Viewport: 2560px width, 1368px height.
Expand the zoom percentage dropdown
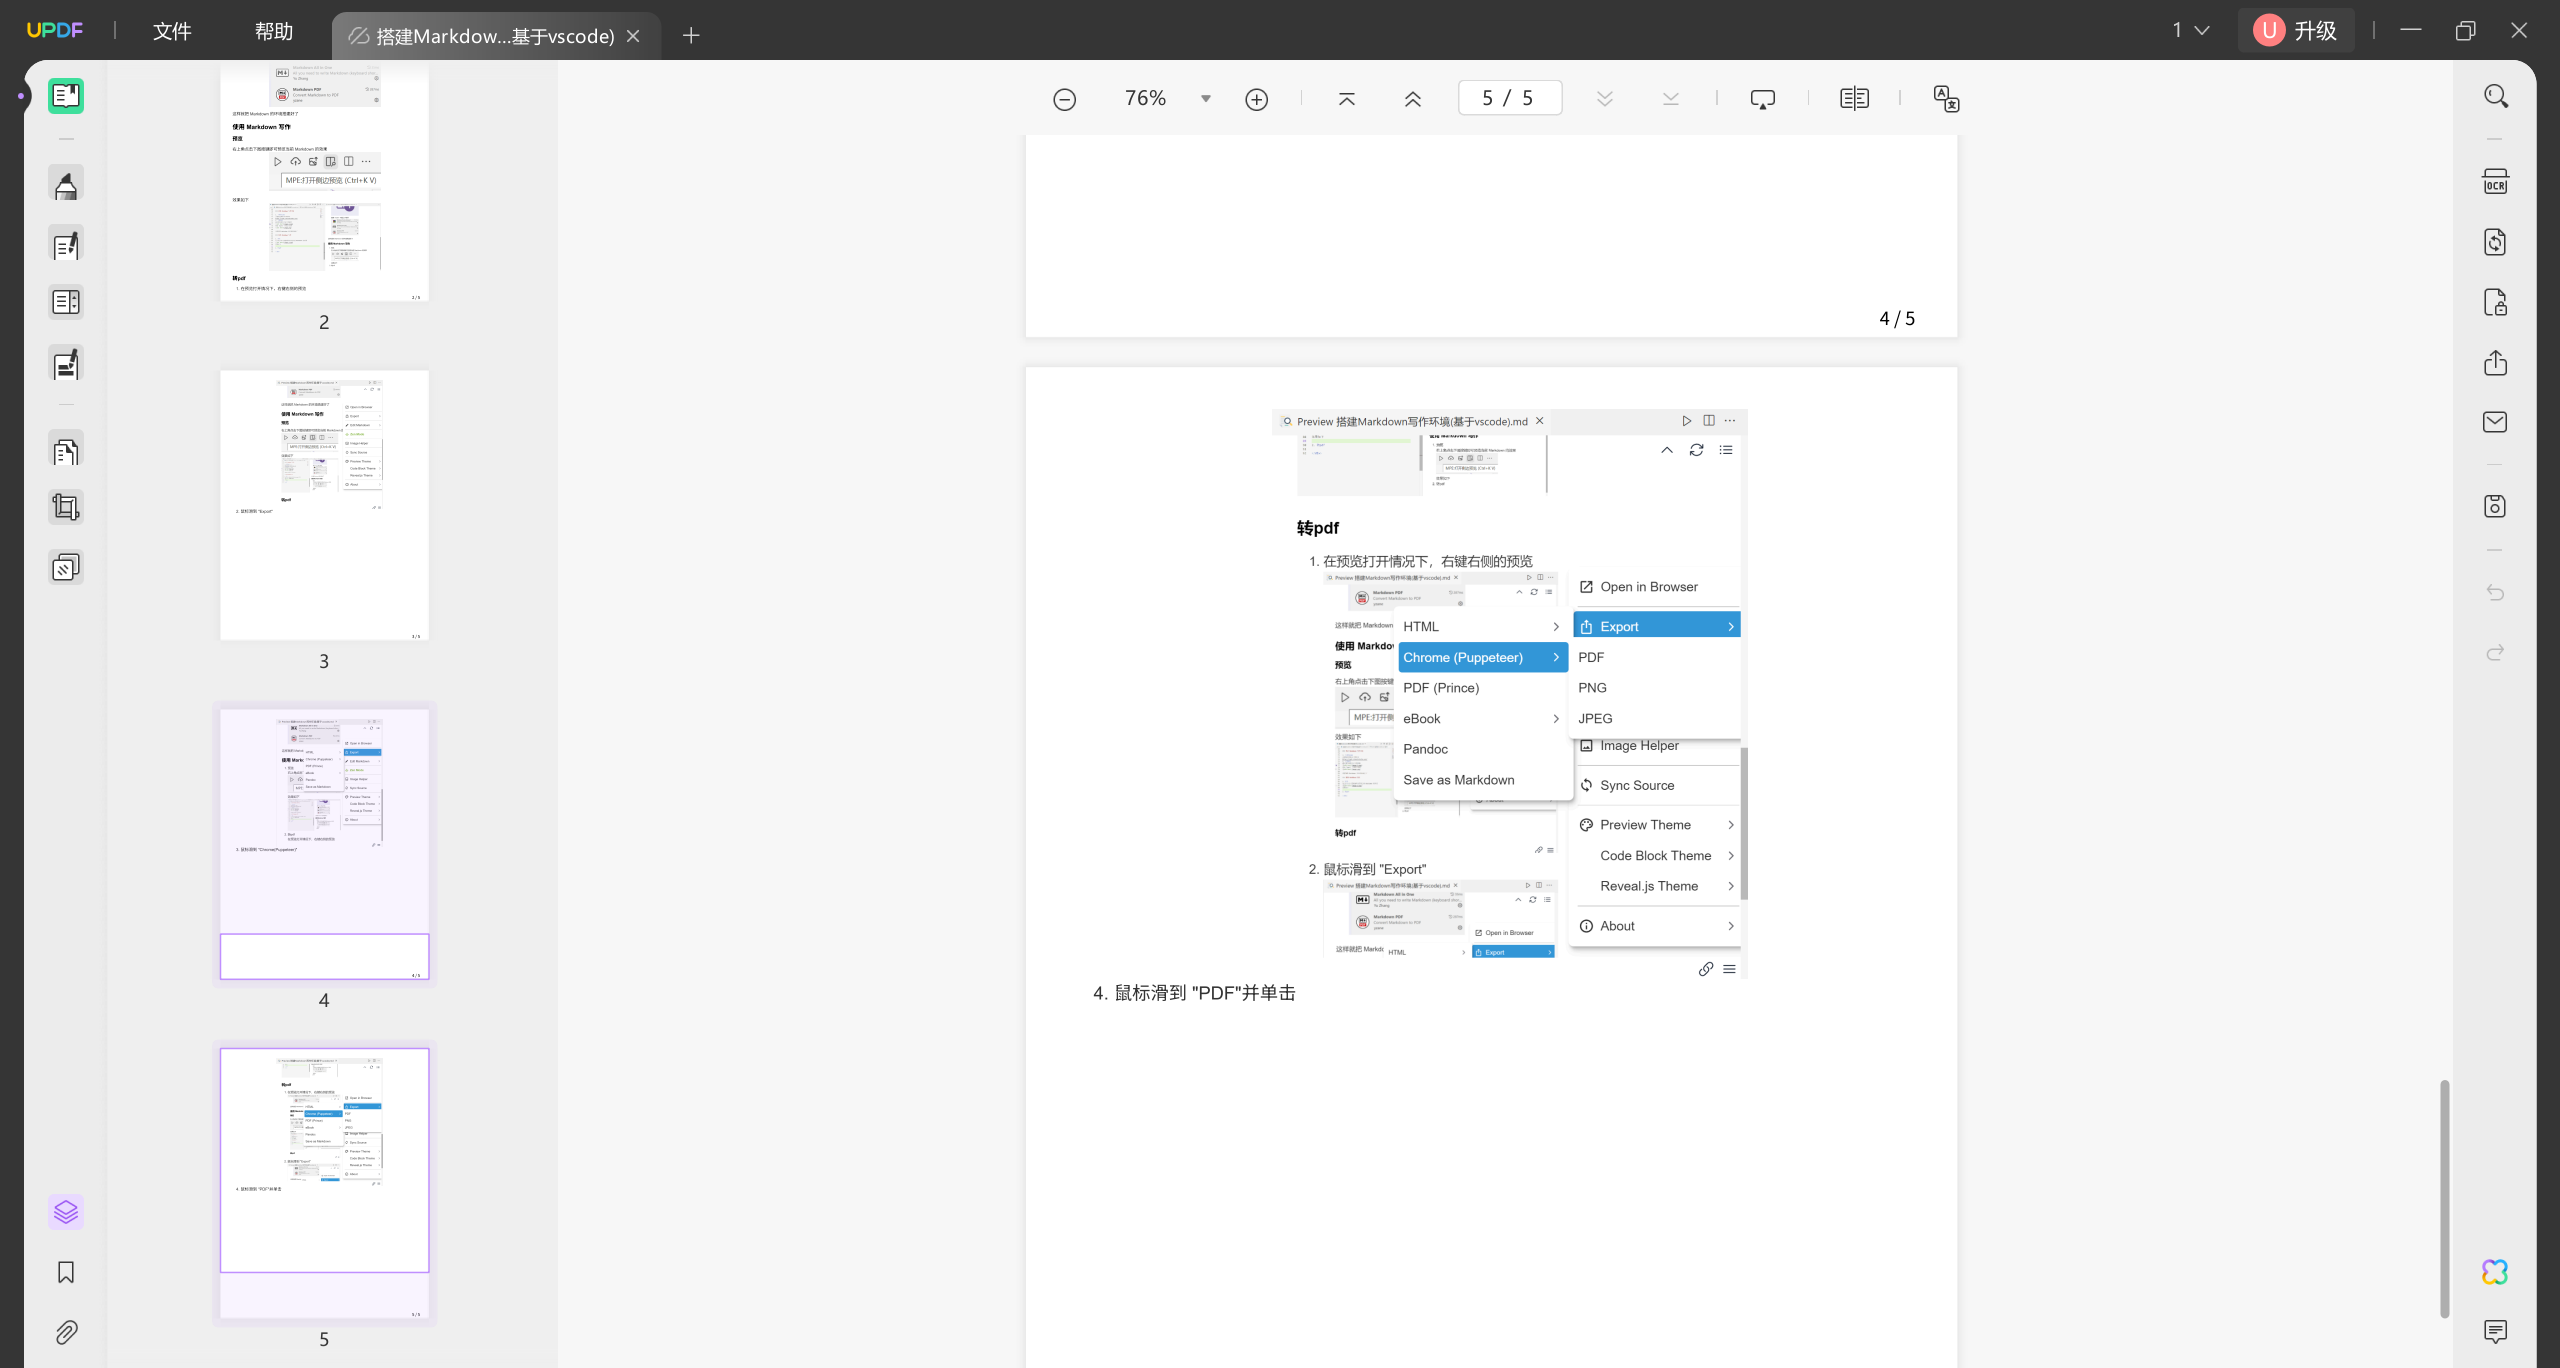coord(1206,99)
